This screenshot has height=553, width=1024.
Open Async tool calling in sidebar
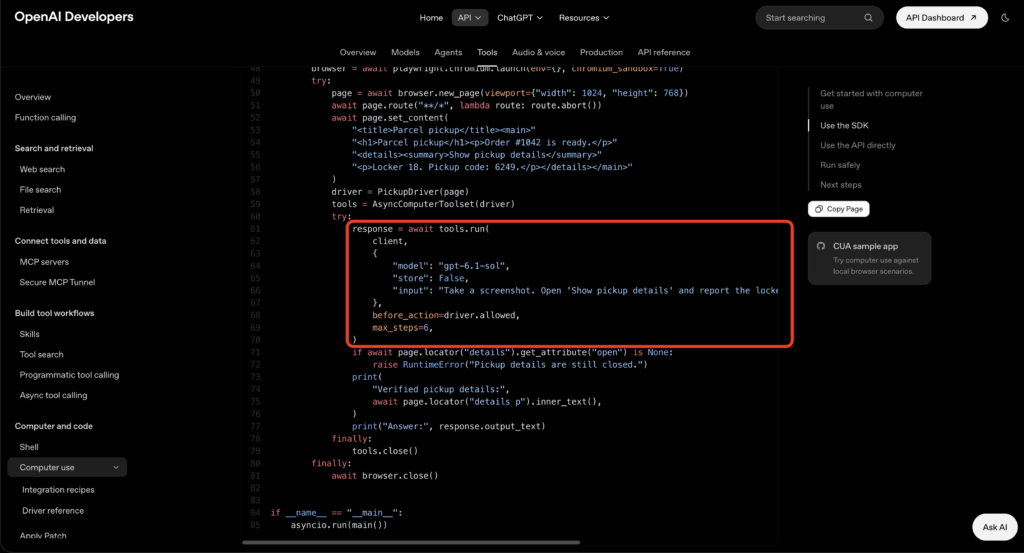point(53,395)
